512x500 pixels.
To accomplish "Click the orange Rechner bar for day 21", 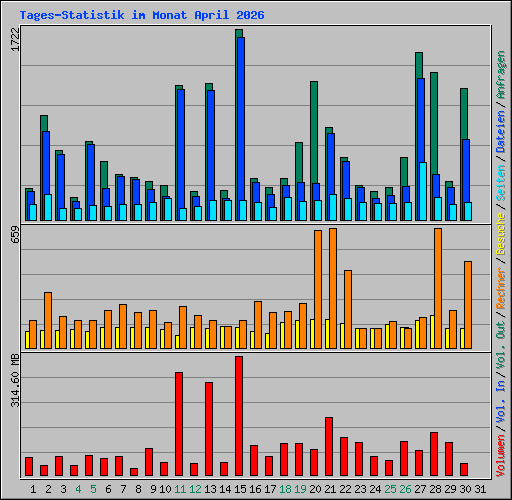I will (x=333, y=288).
